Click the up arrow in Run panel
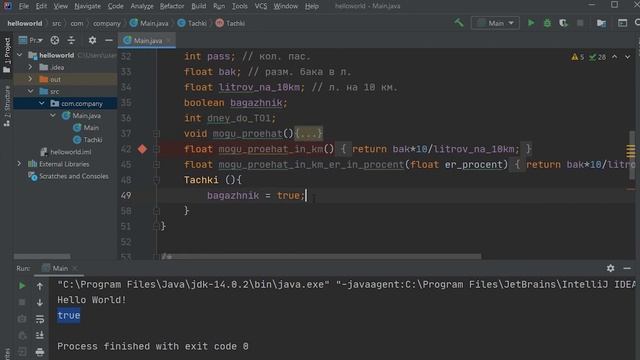The width and height of the screenshot is (640, 360). coord(40,287)
